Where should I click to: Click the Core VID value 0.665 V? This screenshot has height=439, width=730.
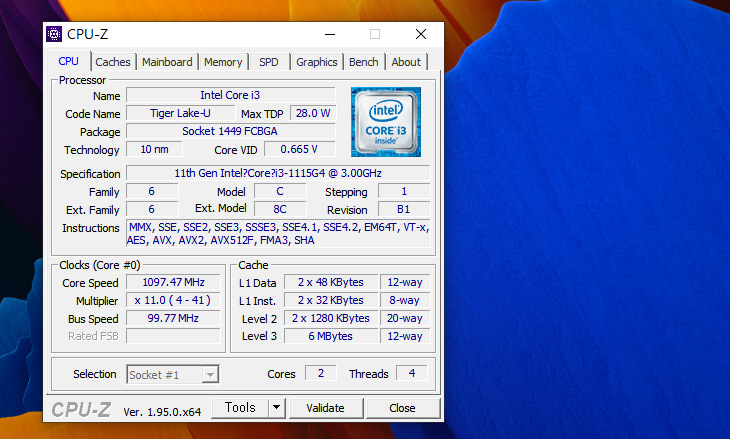[x=299, y=149]
